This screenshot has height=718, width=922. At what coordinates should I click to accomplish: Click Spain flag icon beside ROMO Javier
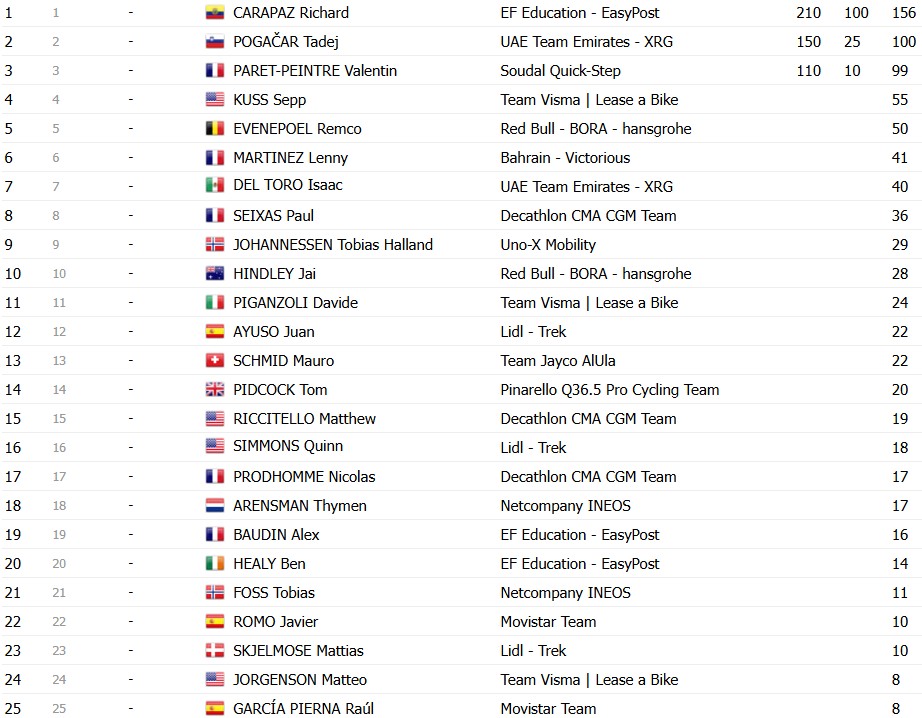pyautogui.click(x=215, y=622)
